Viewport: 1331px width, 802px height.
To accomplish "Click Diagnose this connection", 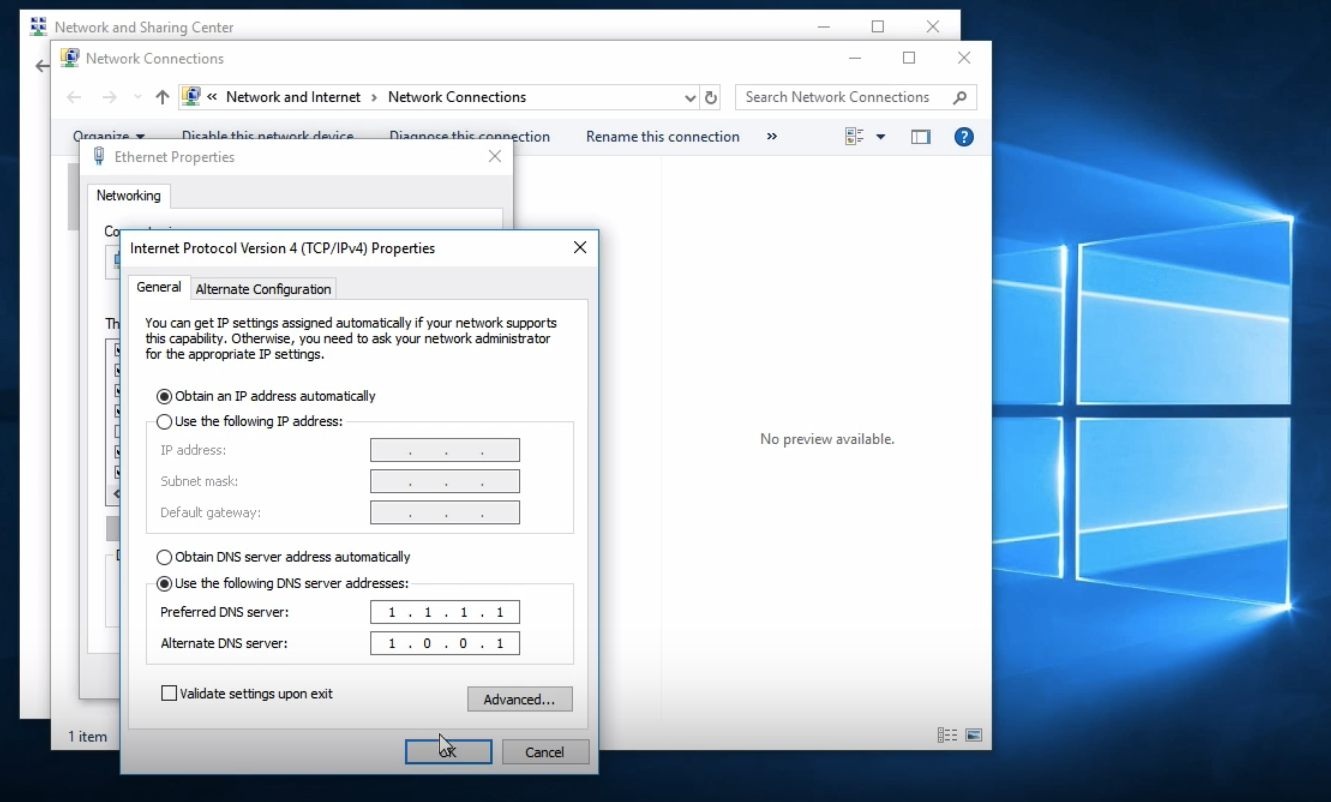I will click(x=470, y=136).
